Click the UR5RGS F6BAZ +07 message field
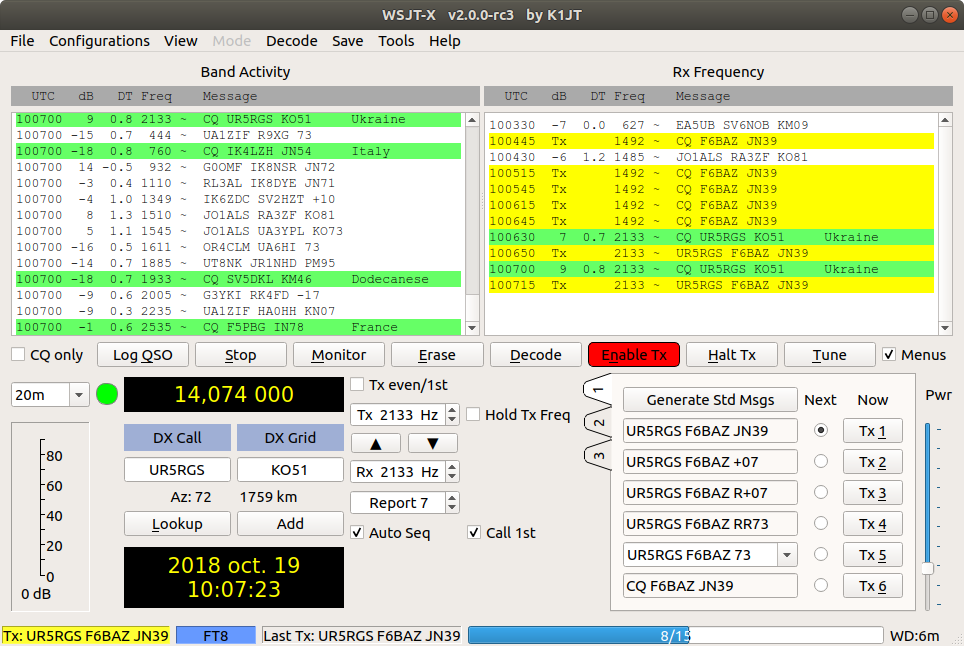Viewport: 964px width, 646px height. point(710,462)
